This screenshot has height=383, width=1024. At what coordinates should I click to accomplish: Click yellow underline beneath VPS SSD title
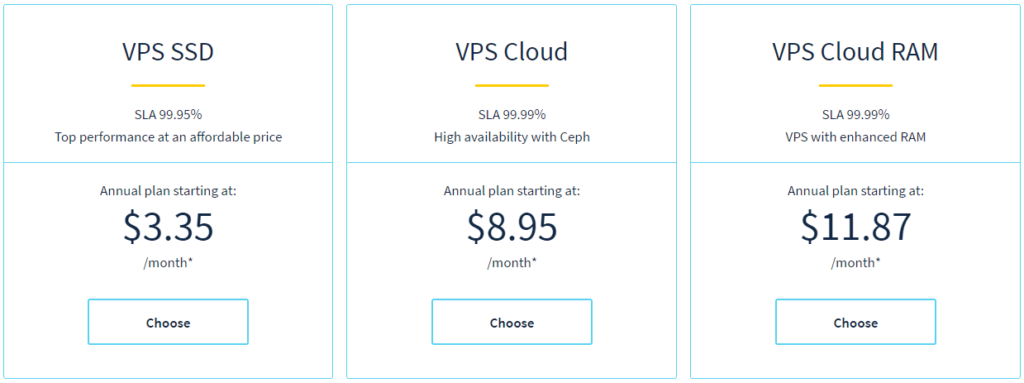click(x=168, y=85)
